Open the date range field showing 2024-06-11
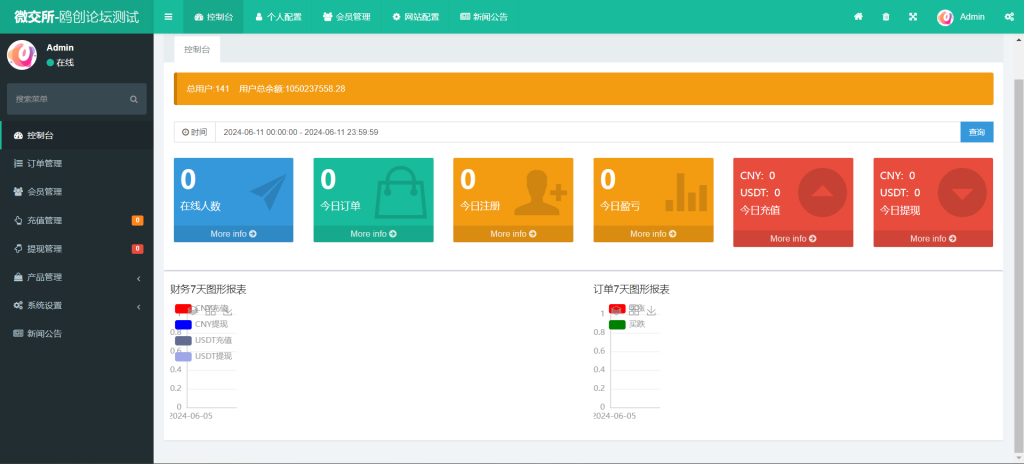This screenshot has width=1024, height=464. tap(588, 132)
